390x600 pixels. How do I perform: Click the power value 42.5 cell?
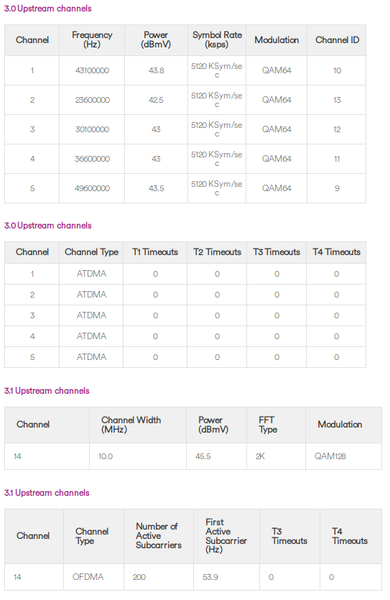[x=156, y=100]
